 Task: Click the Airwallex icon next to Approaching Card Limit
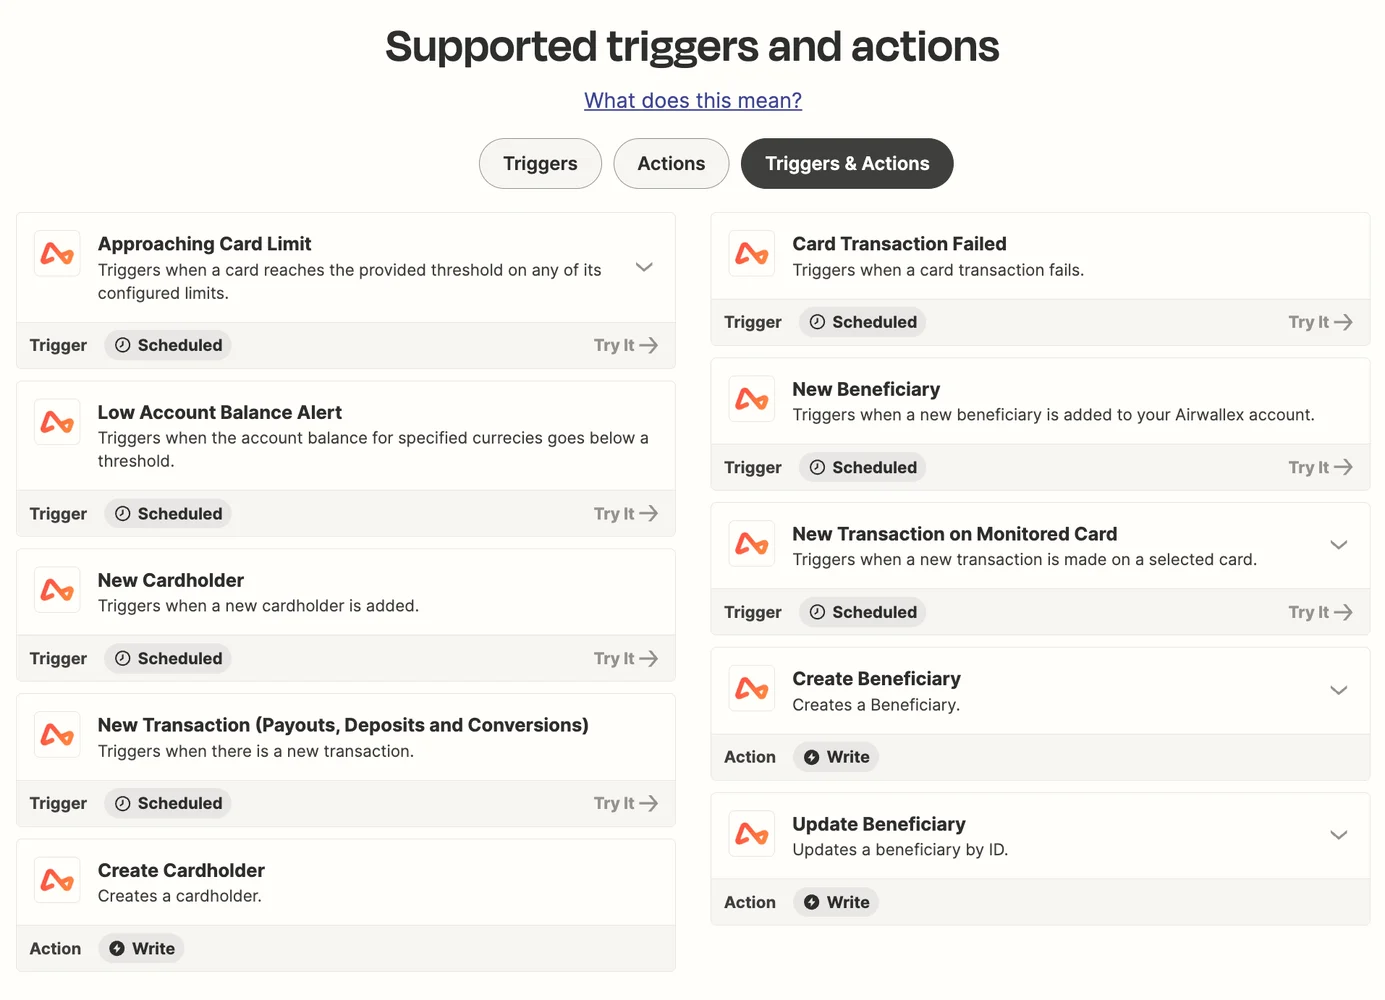57,254
